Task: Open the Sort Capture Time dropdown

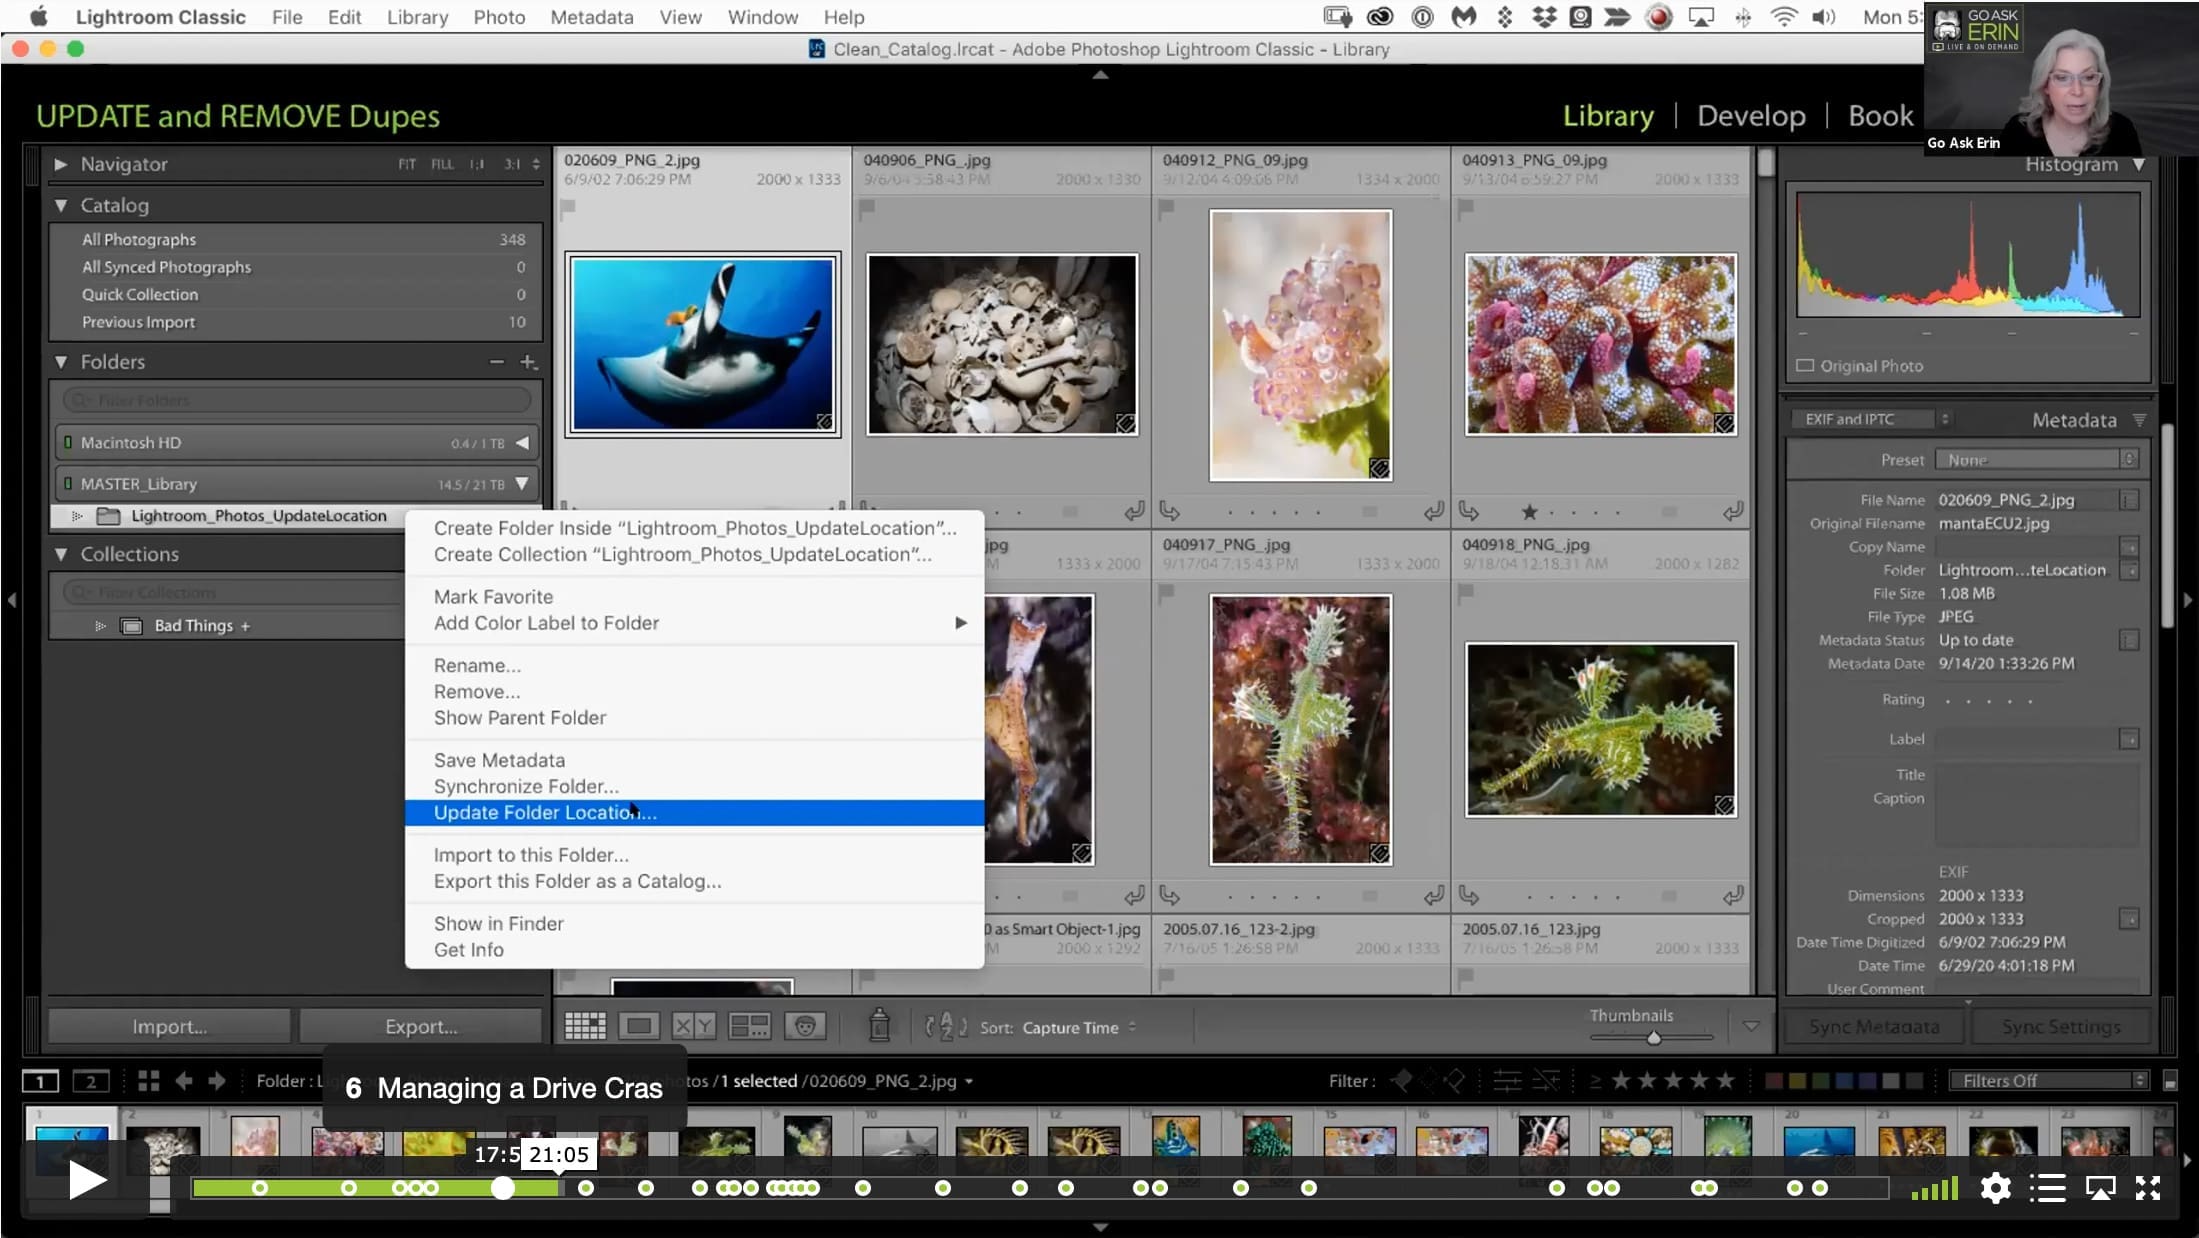Action: tap(1078, 1027)
